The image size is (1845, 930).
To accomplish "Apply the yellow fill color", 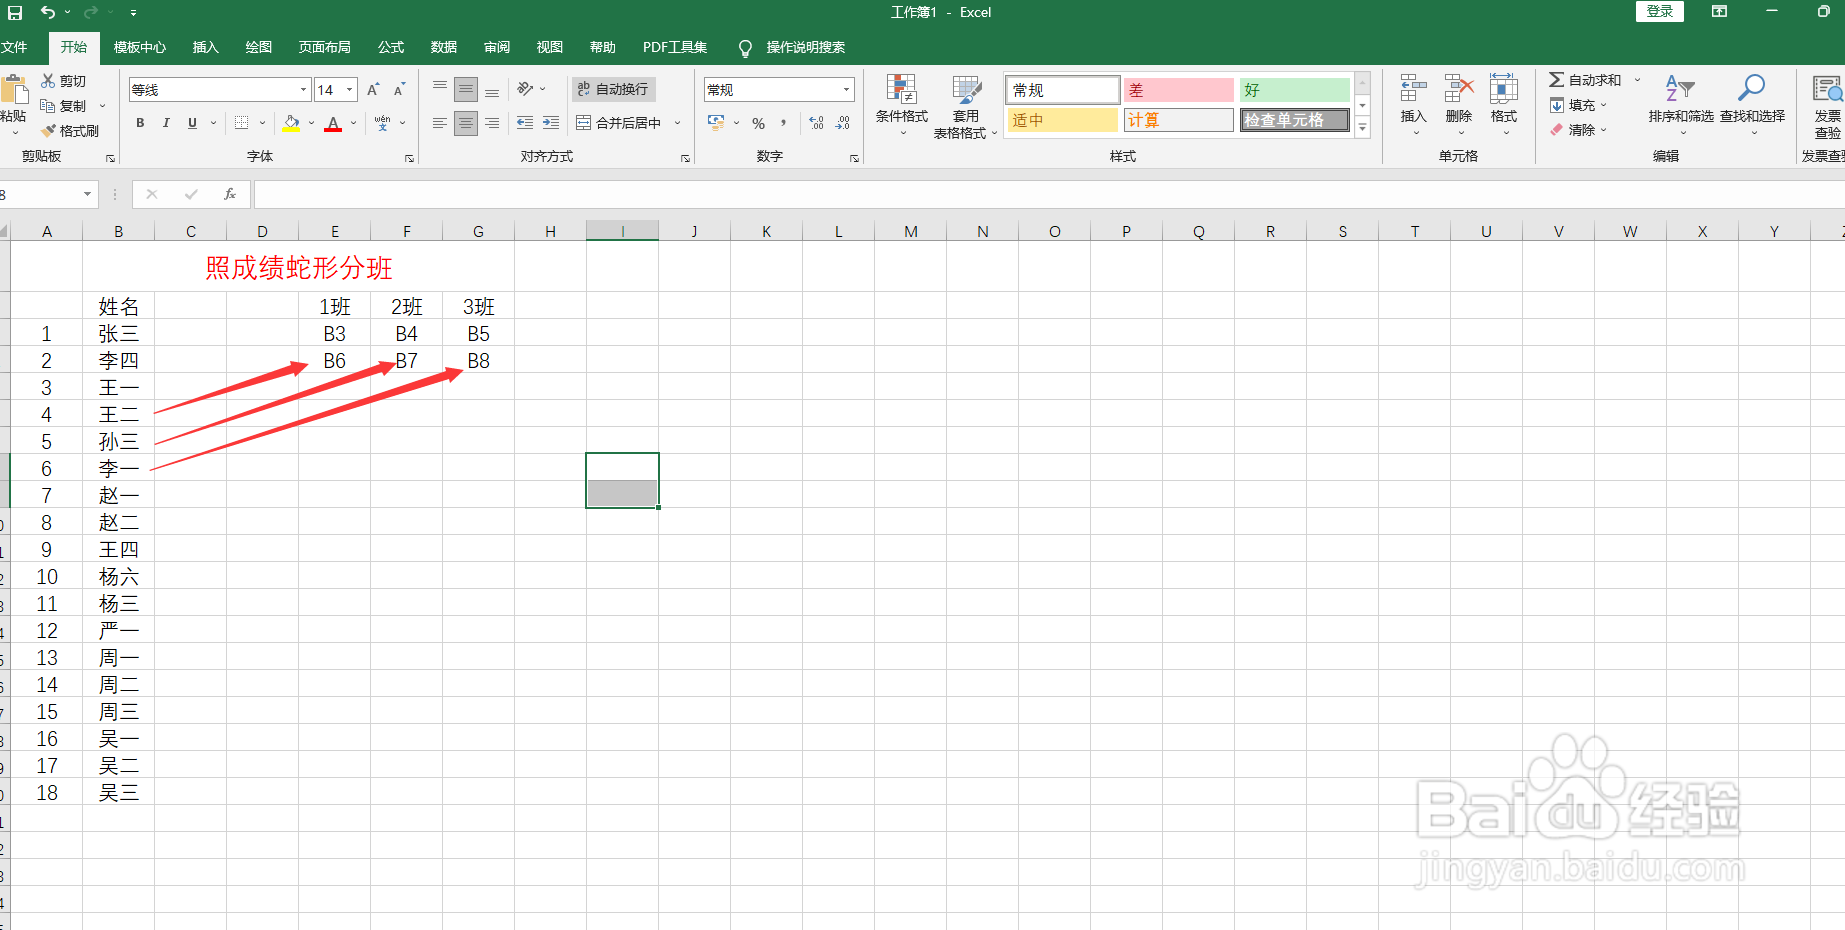I will point(291,123).
